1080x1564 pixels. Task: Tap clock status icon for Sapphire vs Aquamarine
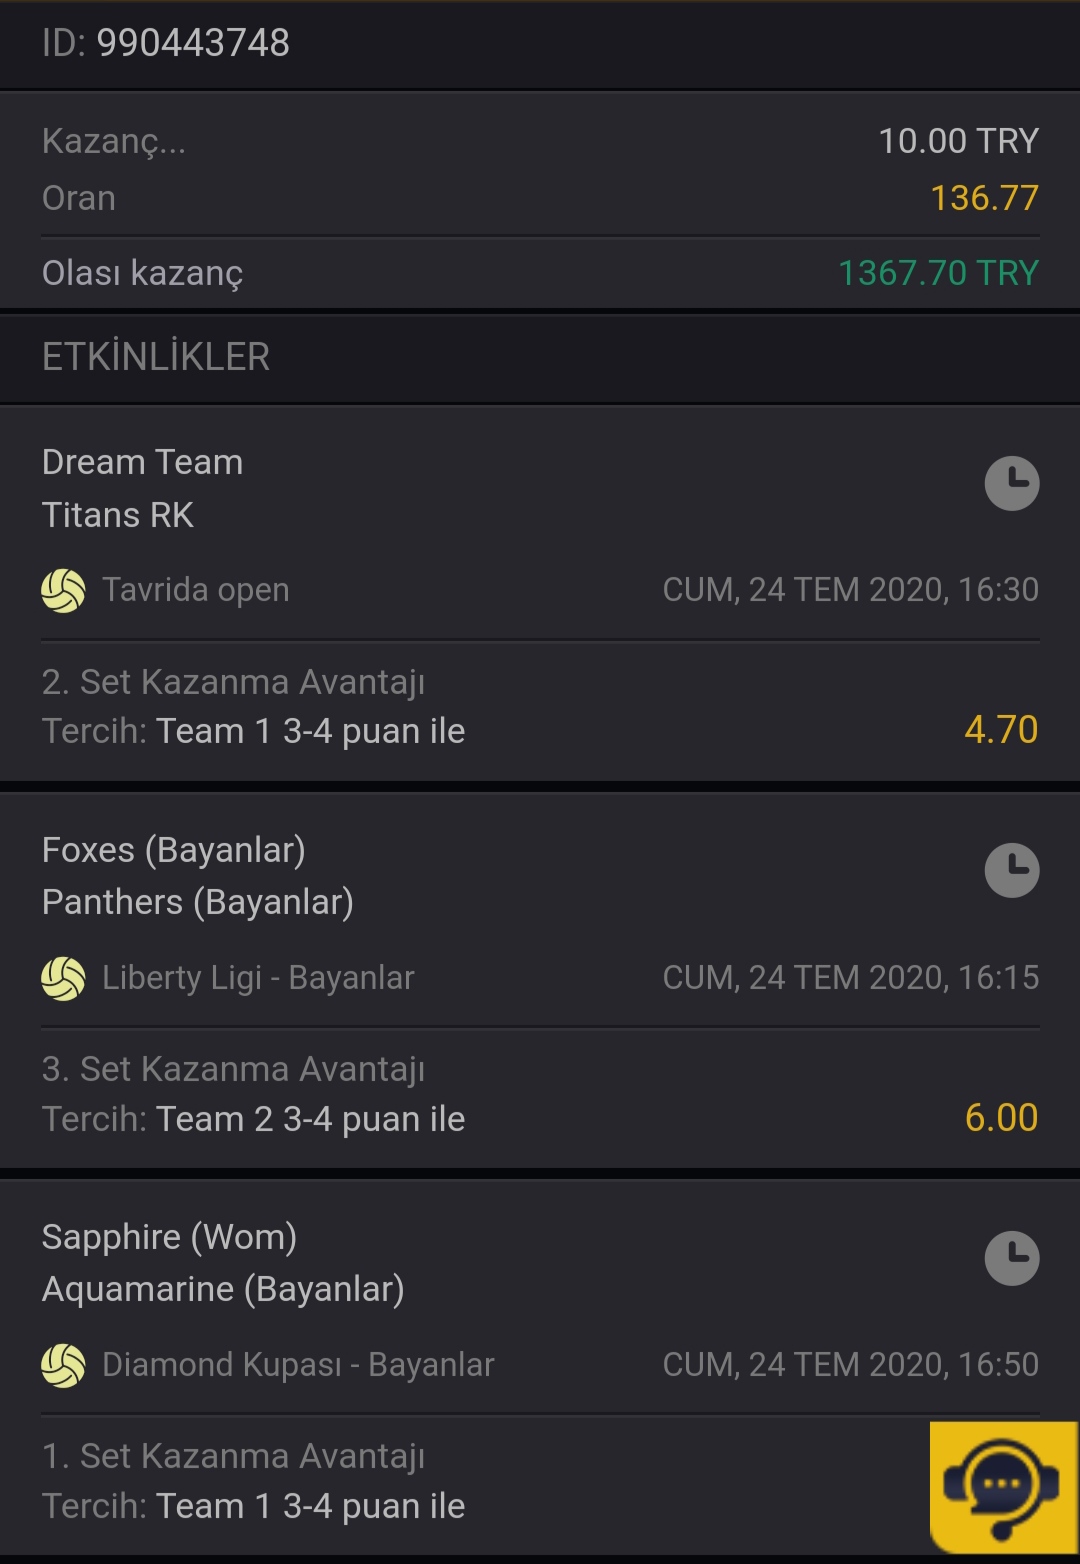point(1012,1258)
